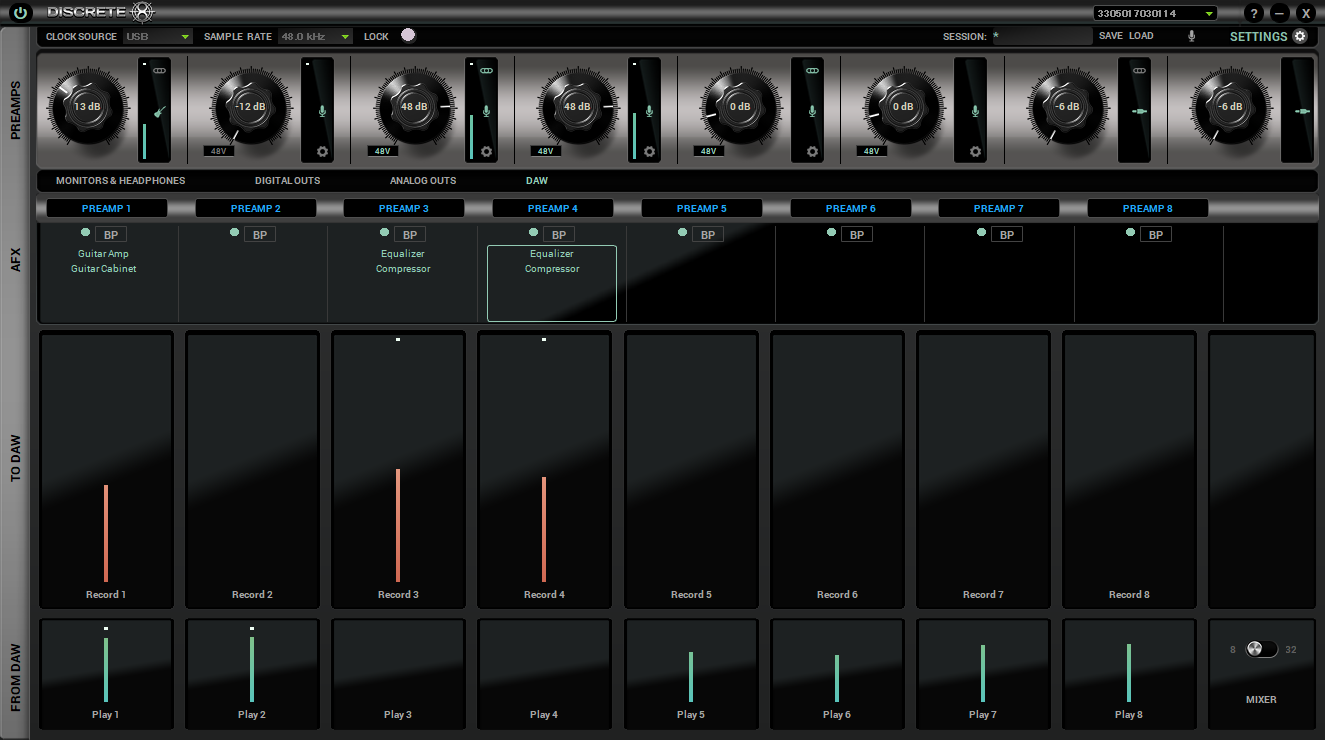This screenshot has height=740, width=1325.
Task: Click the microphone input icon on preamp 5
Action: point(812,110)
